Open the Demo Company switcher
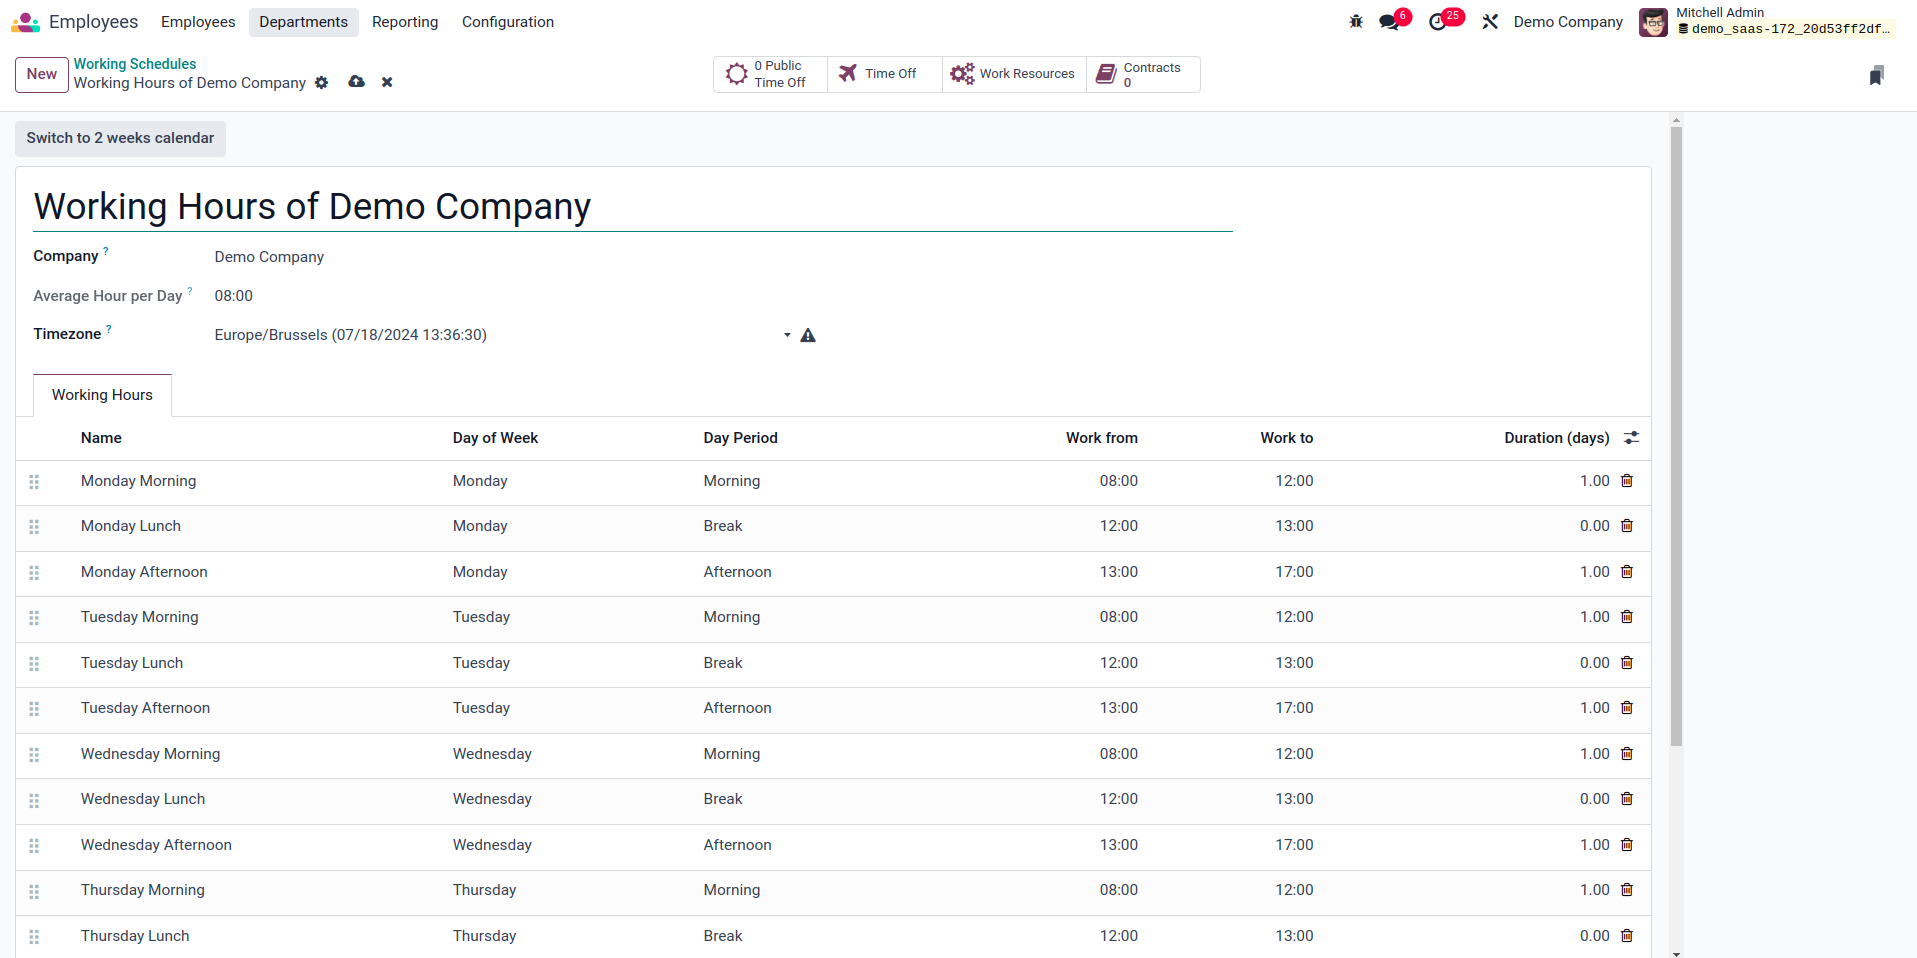Viewport: 1917px width, 958px height. (x=1568, y=22)
